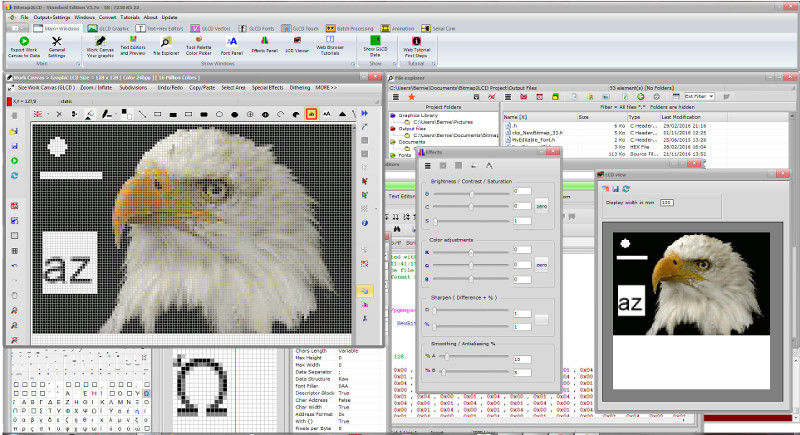Launch the LCD Viewer
This screenshot has height=435, width=800.
297,40
